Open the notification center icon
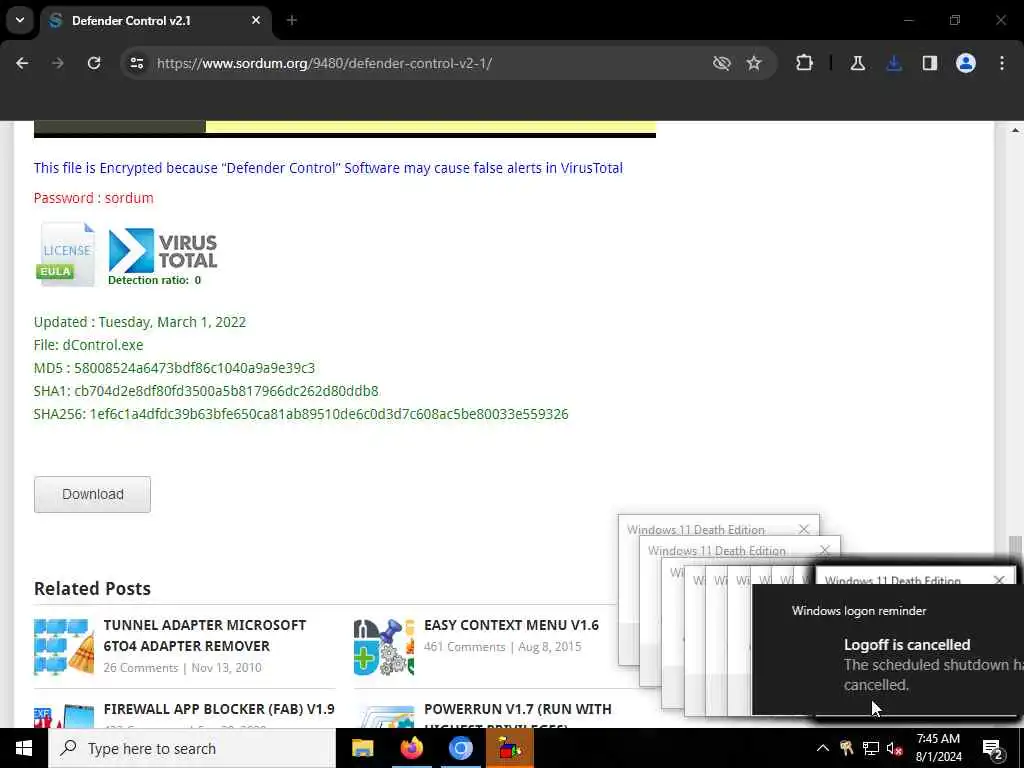The image size is (1024, 768). click(x=992, y=748)
